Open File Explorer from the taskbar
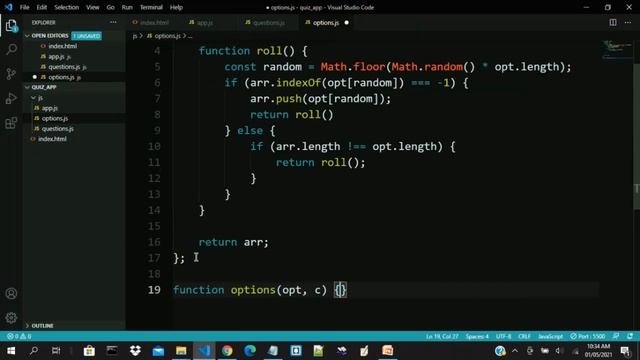This screenshot has width=640, height=360. point(181,351)
